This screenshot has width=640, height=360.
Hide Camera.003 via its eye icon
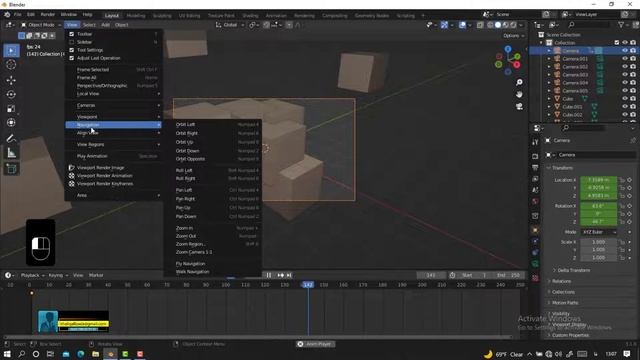(x=624, y=75)
